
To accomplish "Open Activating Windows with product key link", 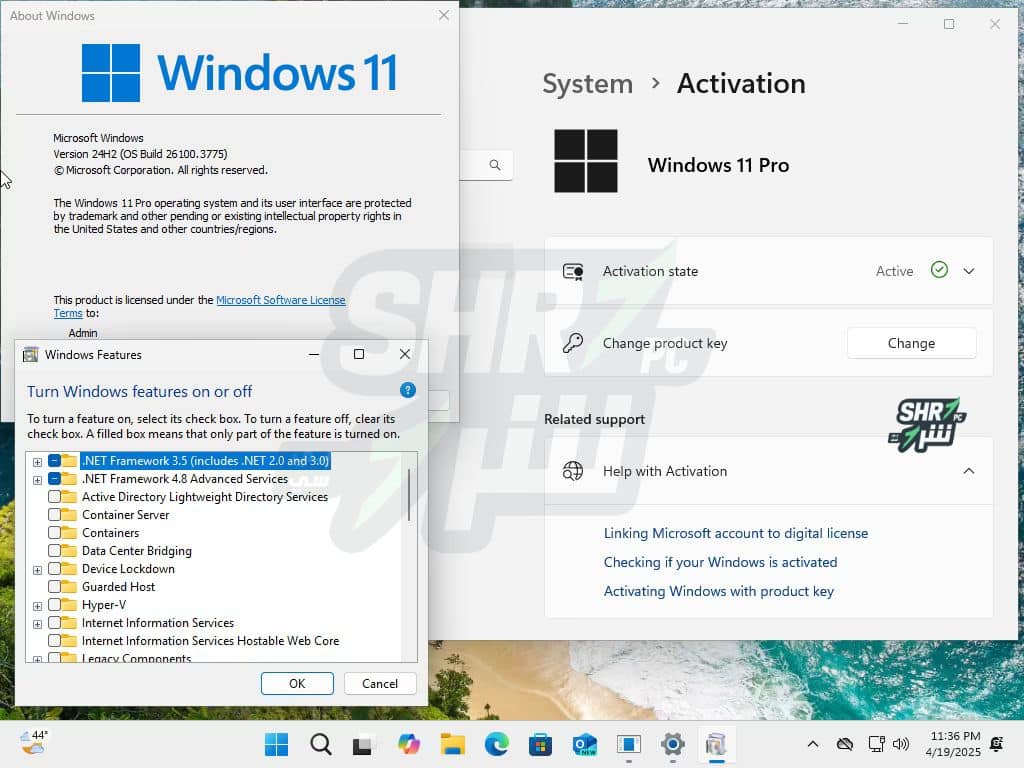I will pyautogui.click(x=718, y=591).
